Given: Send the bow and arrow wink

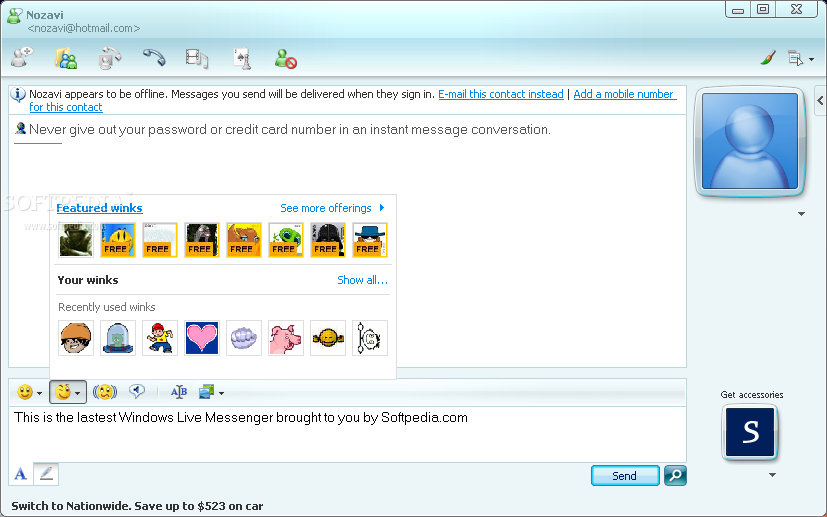Looking at the screenshot, I should (x=370, y=338).
